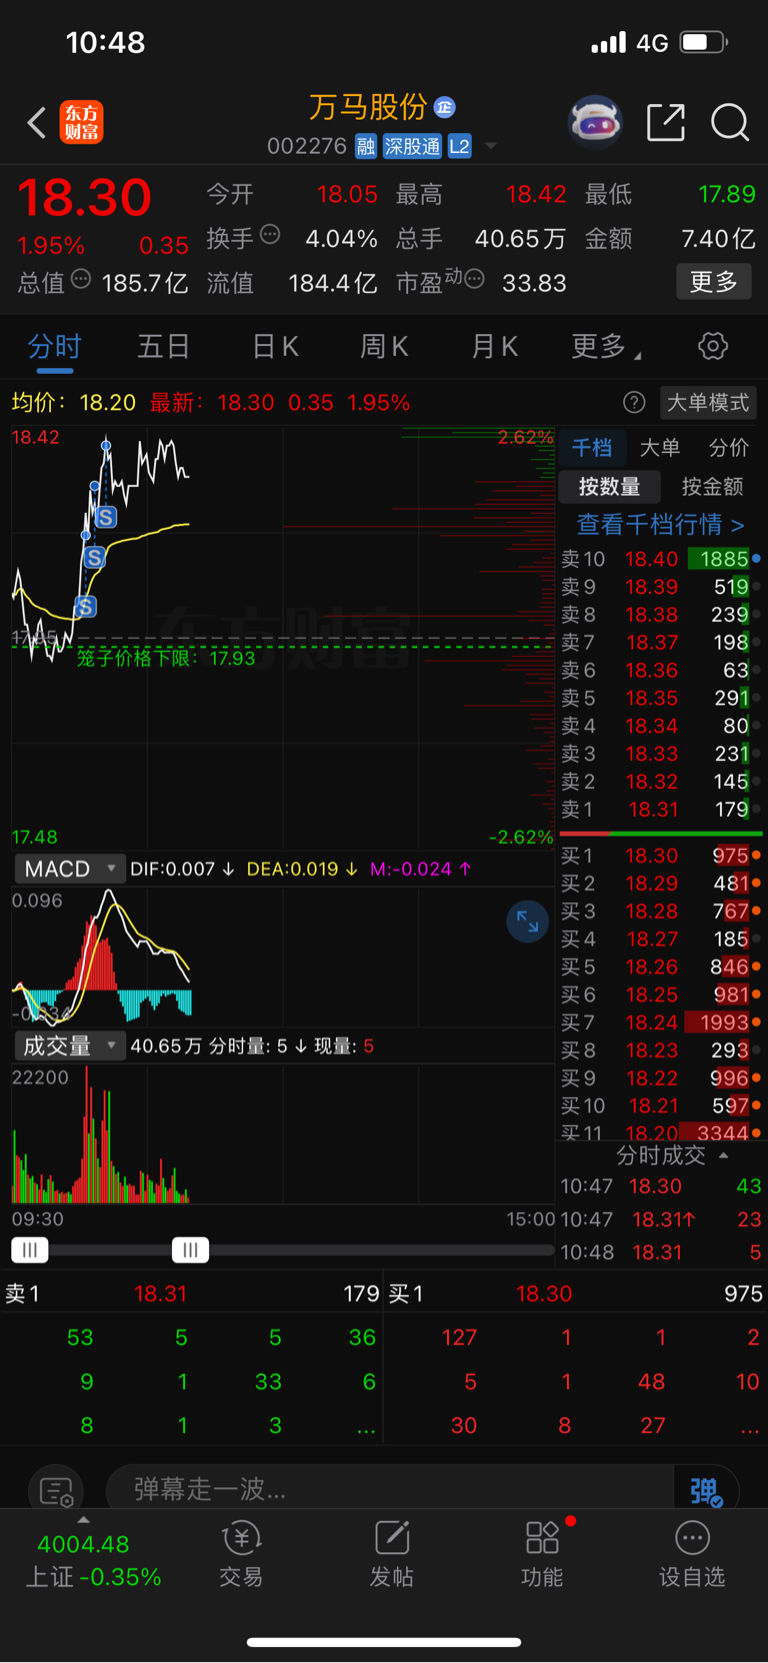Tap the 笼子价格下限 17.93 label
The image size is (768, 1663).
[x=166, y=658]
